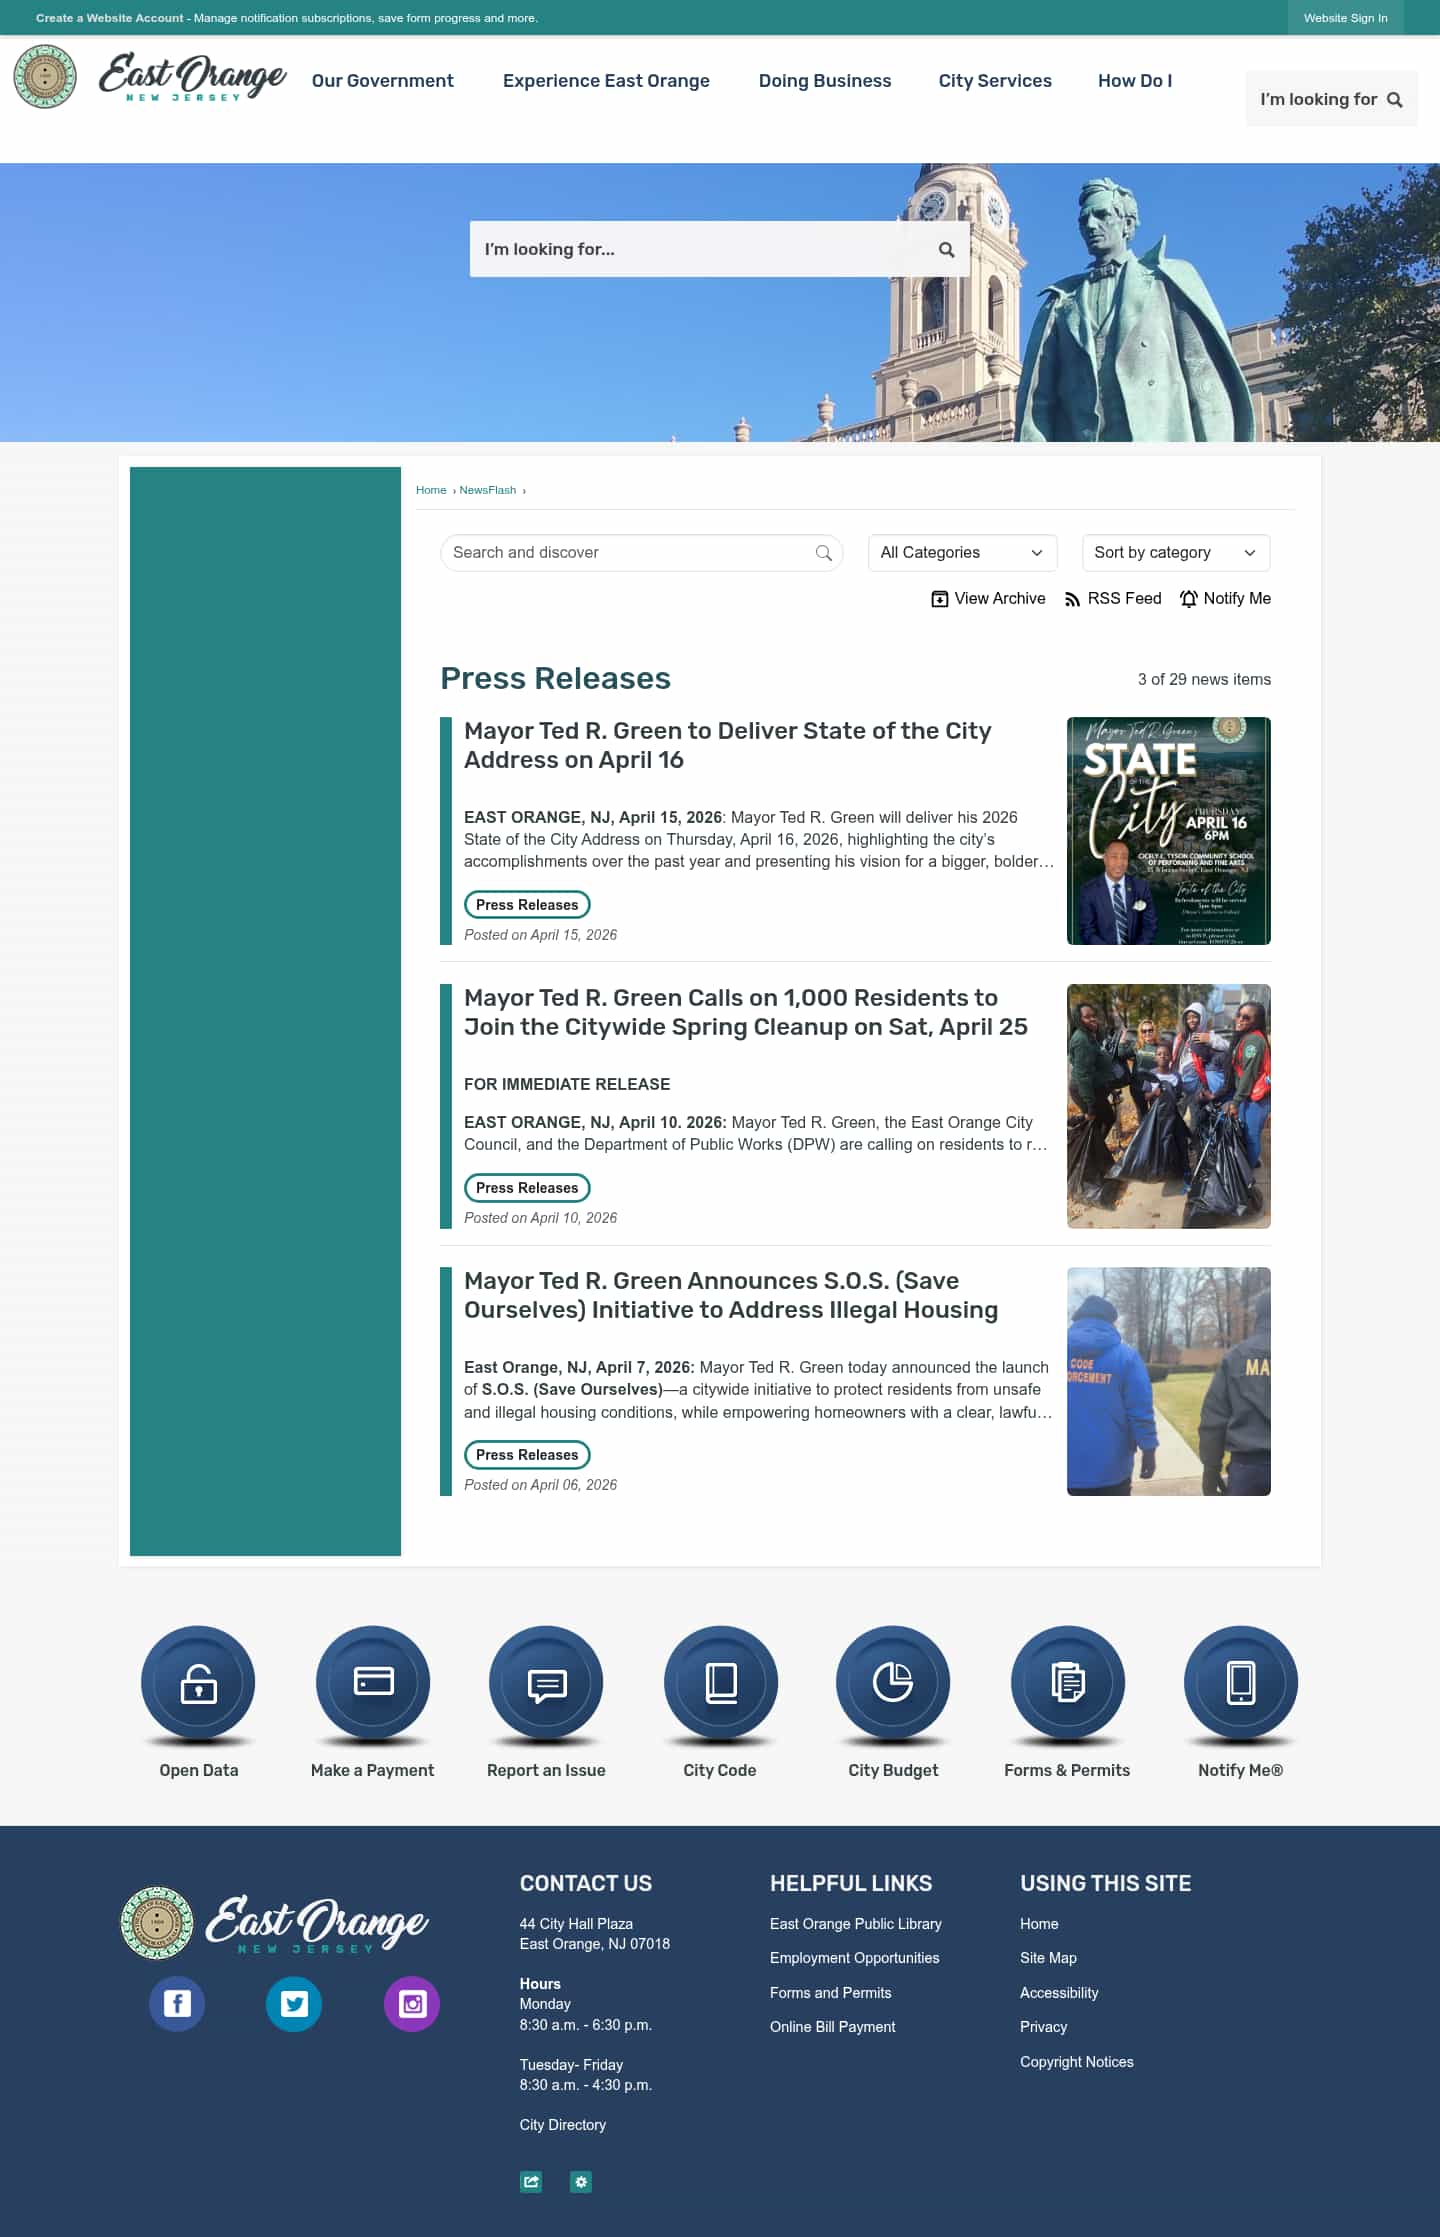Click View Archive
Viewport: 1440px width, 2237px height.
(x=988, y=598)
